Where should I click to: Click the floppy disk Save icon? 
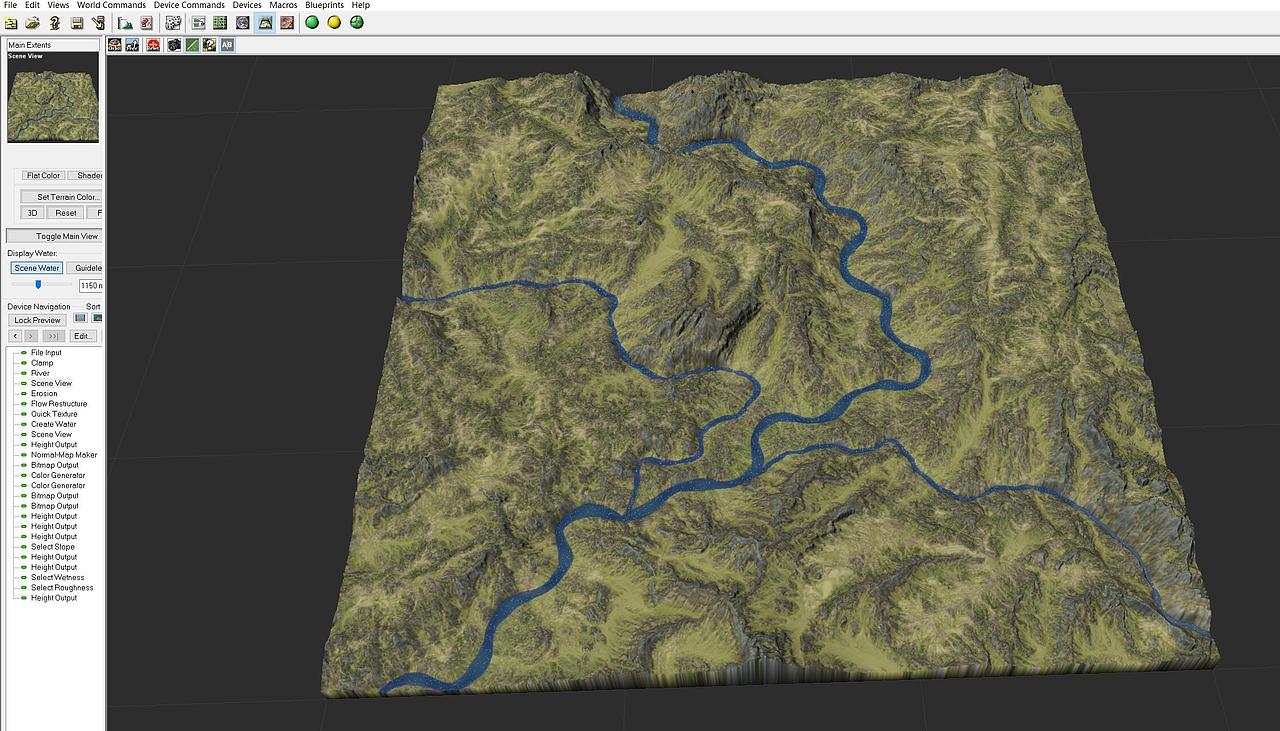click(x=77, y=22)
